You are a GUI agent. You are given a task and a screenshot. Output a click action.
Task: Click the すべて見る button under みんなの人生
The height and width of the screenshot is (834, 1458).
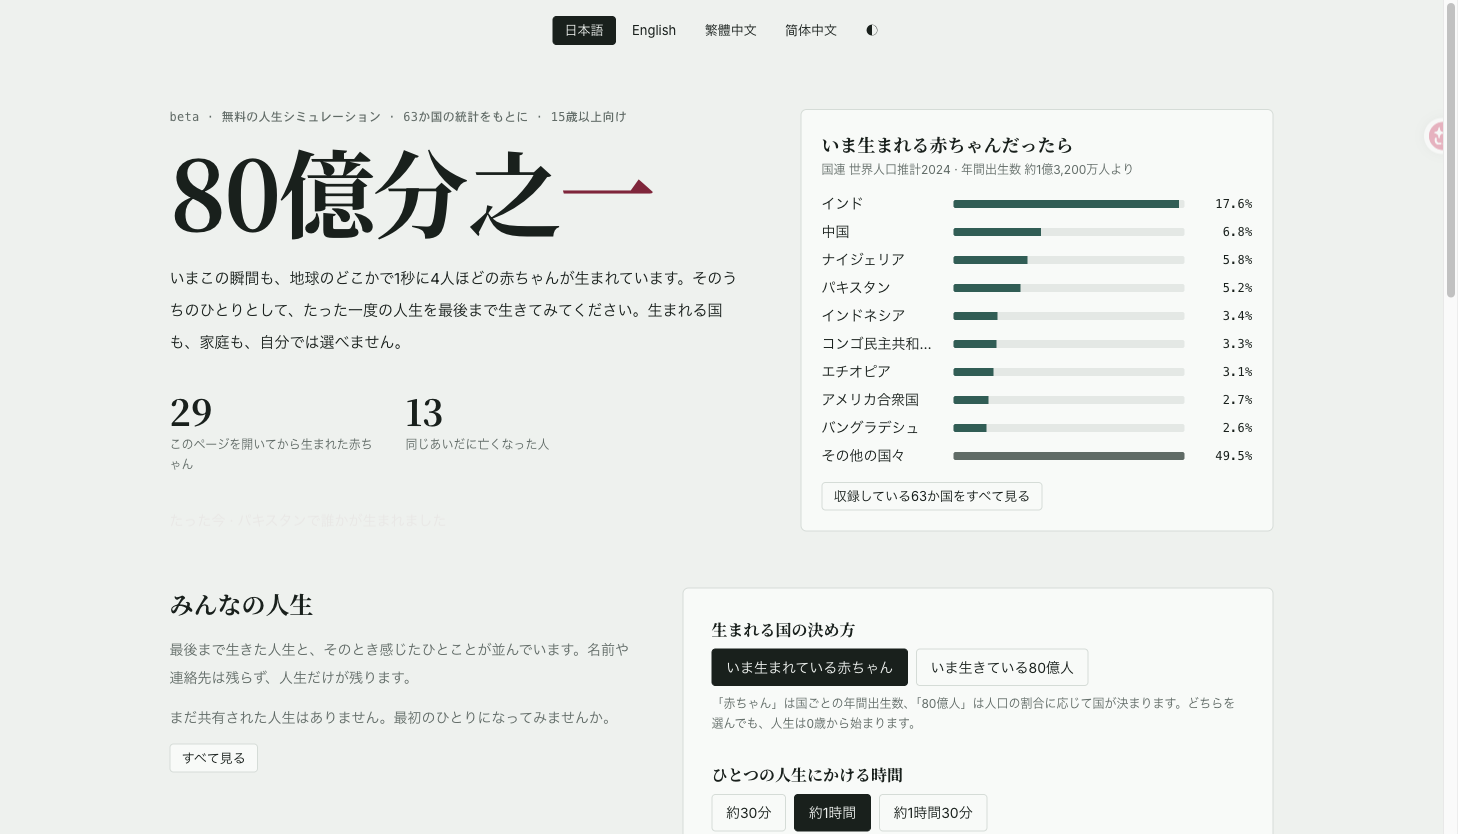[x=214, y=758]
